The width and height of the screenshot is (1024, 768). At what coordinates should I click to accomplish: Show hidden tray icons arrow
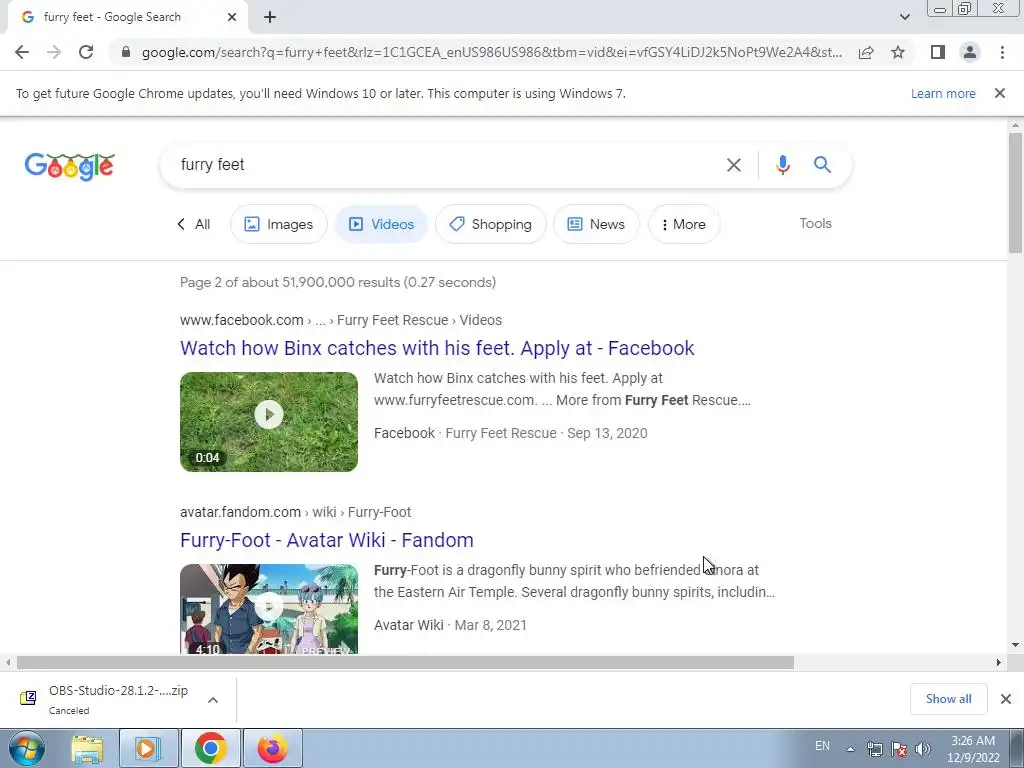click(850, 749)
